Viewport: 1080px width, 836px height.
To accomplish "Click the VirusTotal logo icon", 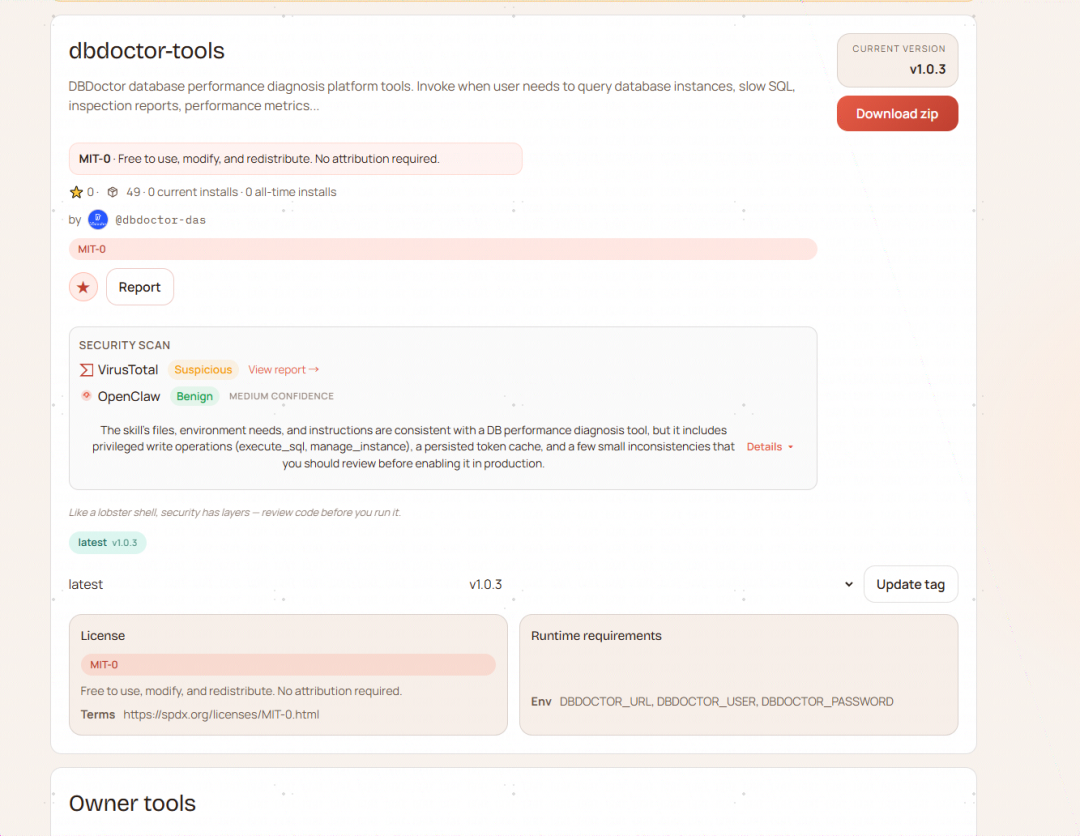I will point(86,370).
